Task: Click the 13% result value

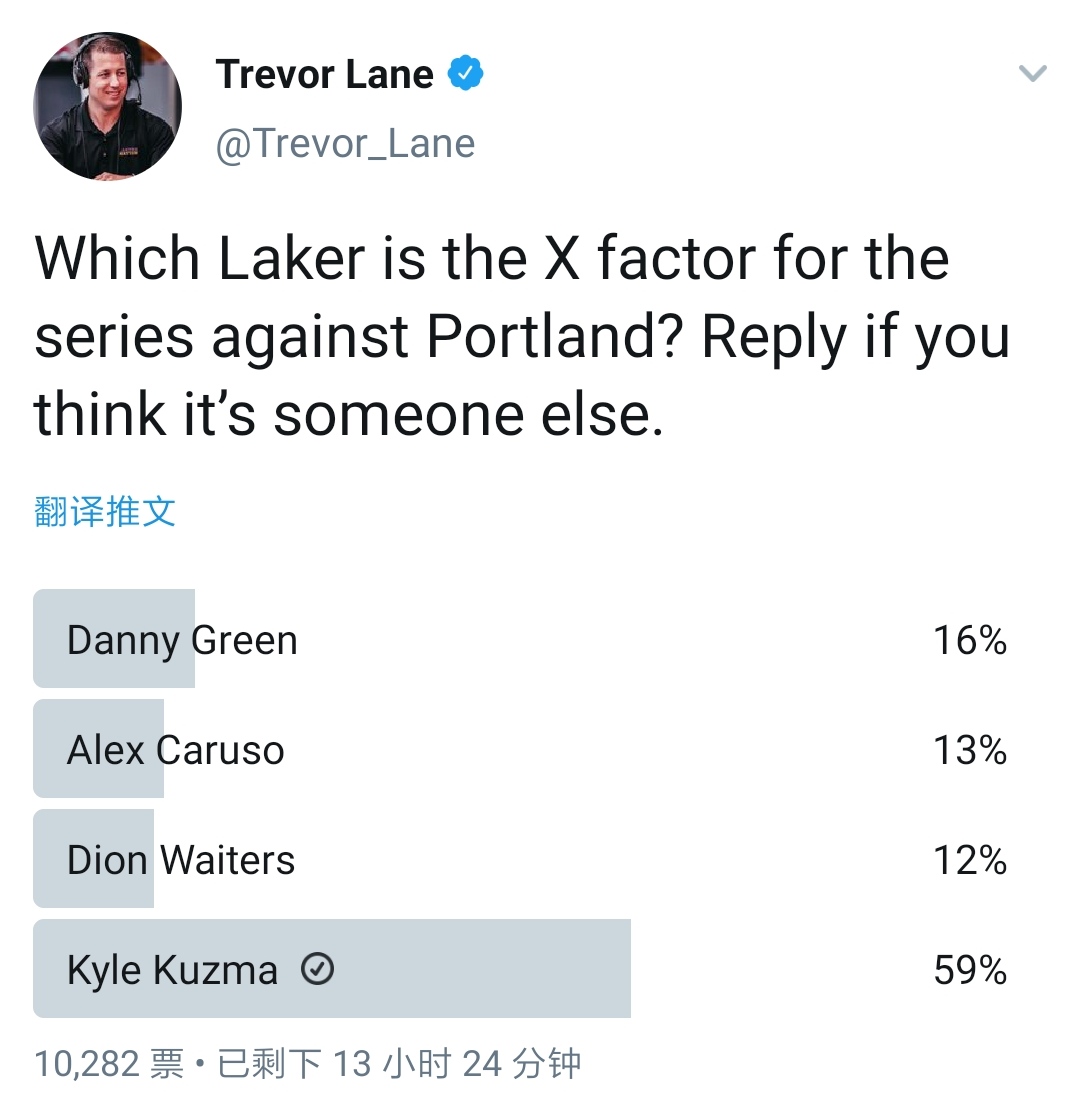Action: coord(969,750)
